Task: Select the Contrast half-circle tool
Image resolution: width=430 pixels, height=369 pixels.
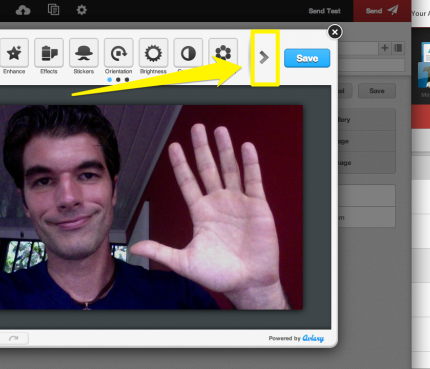Action: tap(188, 53)
